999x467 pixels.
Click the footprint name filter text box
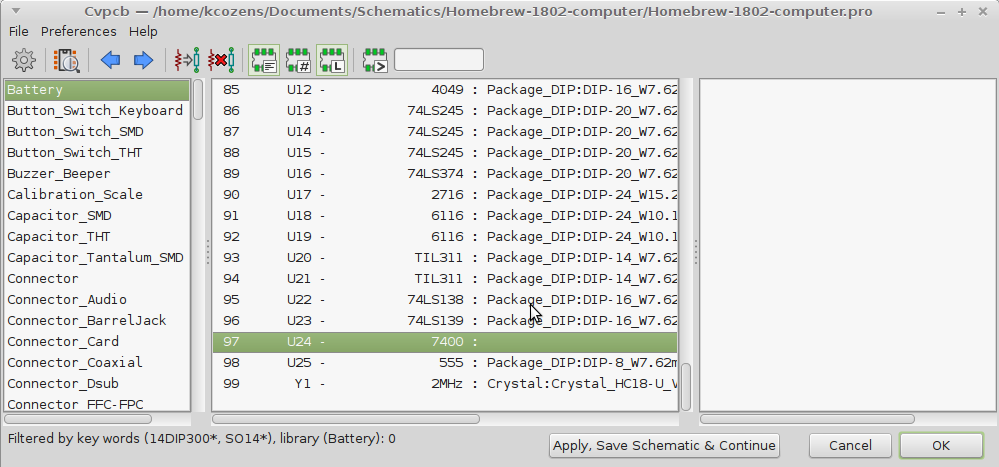(x=439, y=60)
